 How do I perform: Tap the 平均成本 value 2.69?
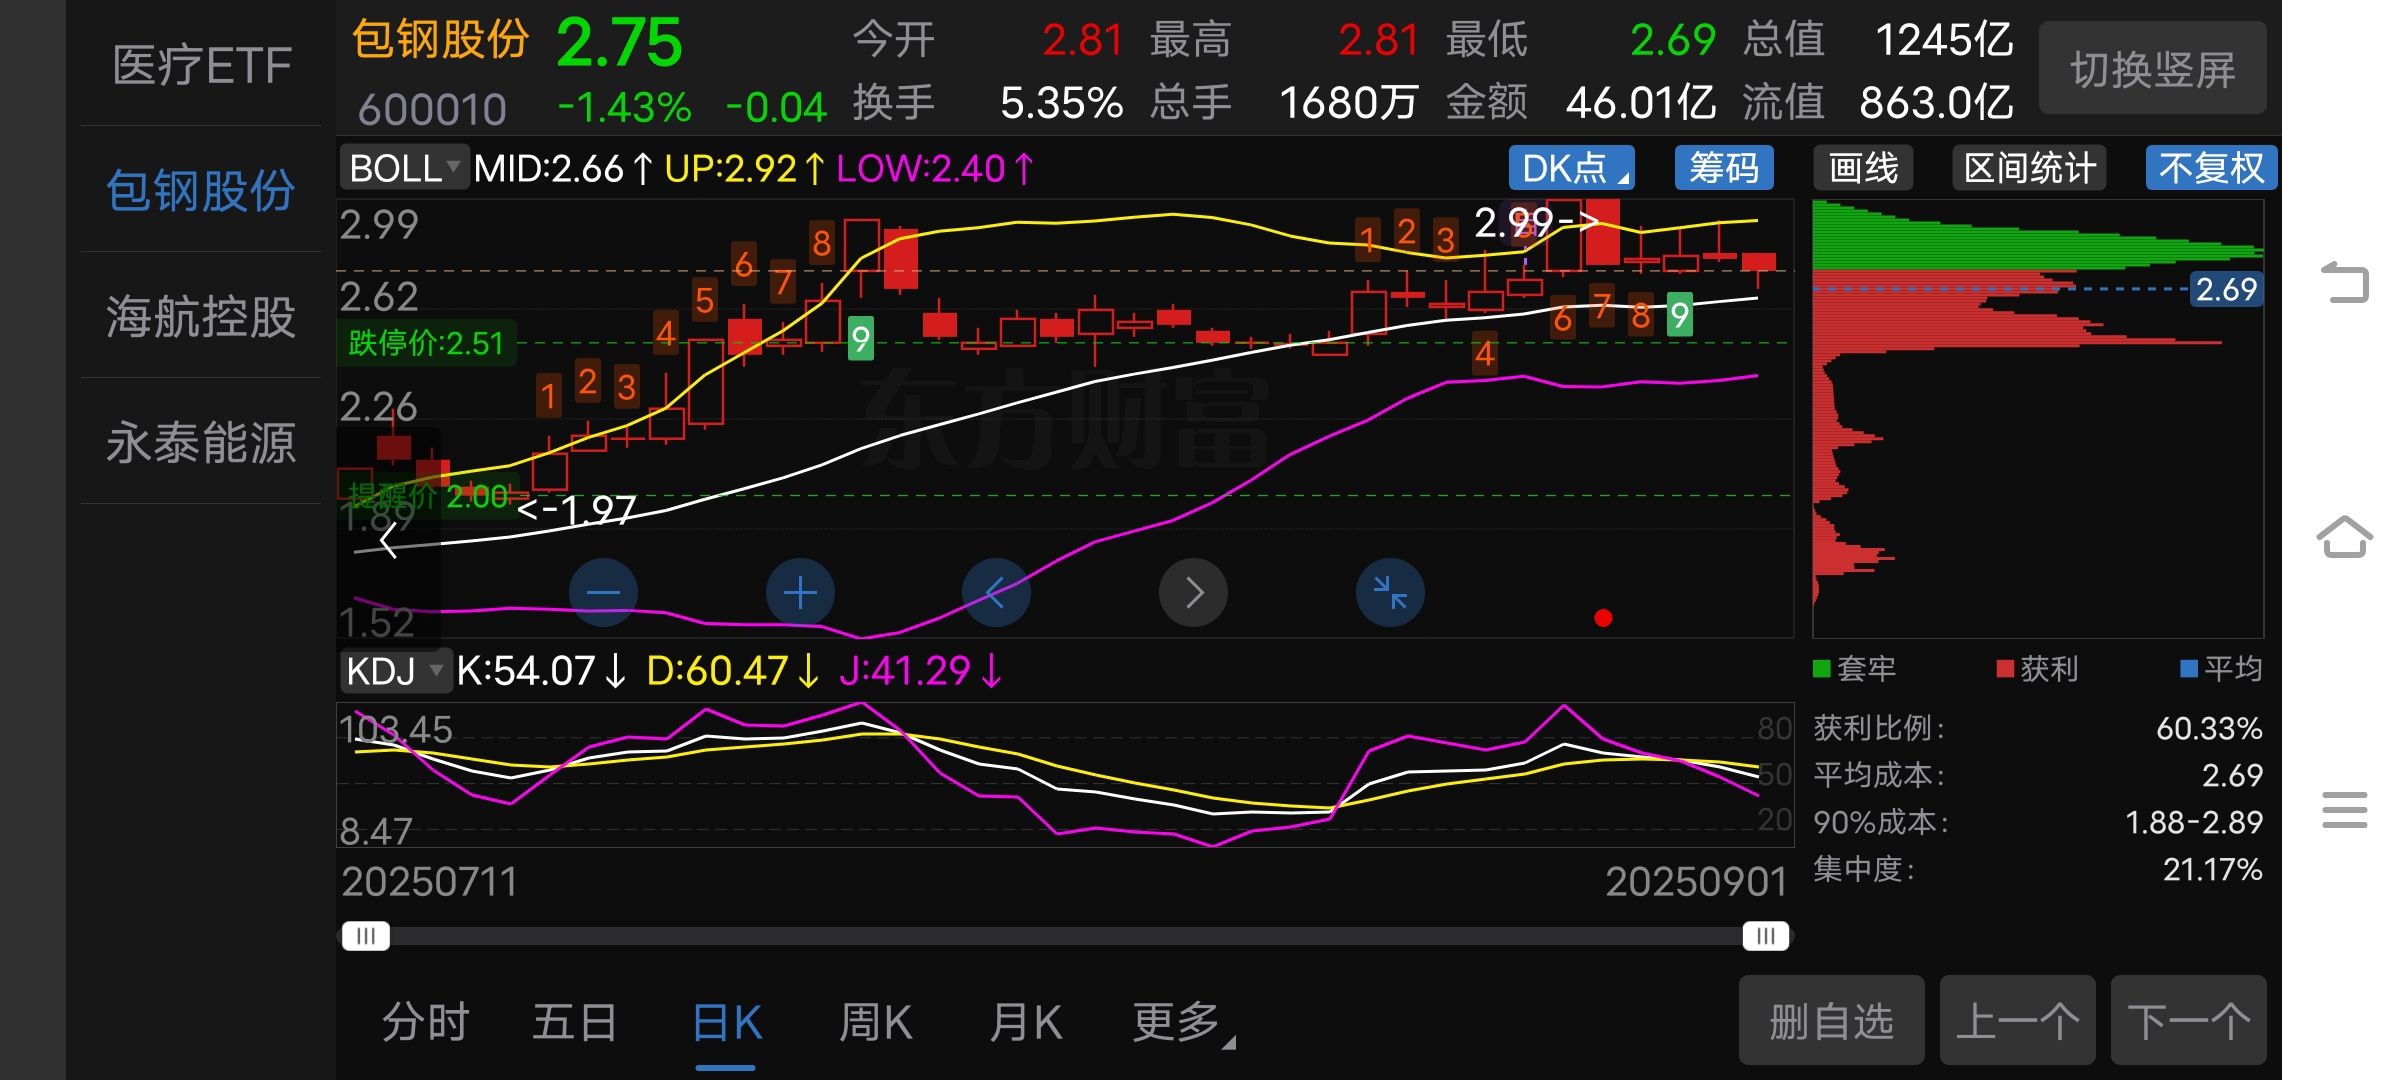(2232, 775)
